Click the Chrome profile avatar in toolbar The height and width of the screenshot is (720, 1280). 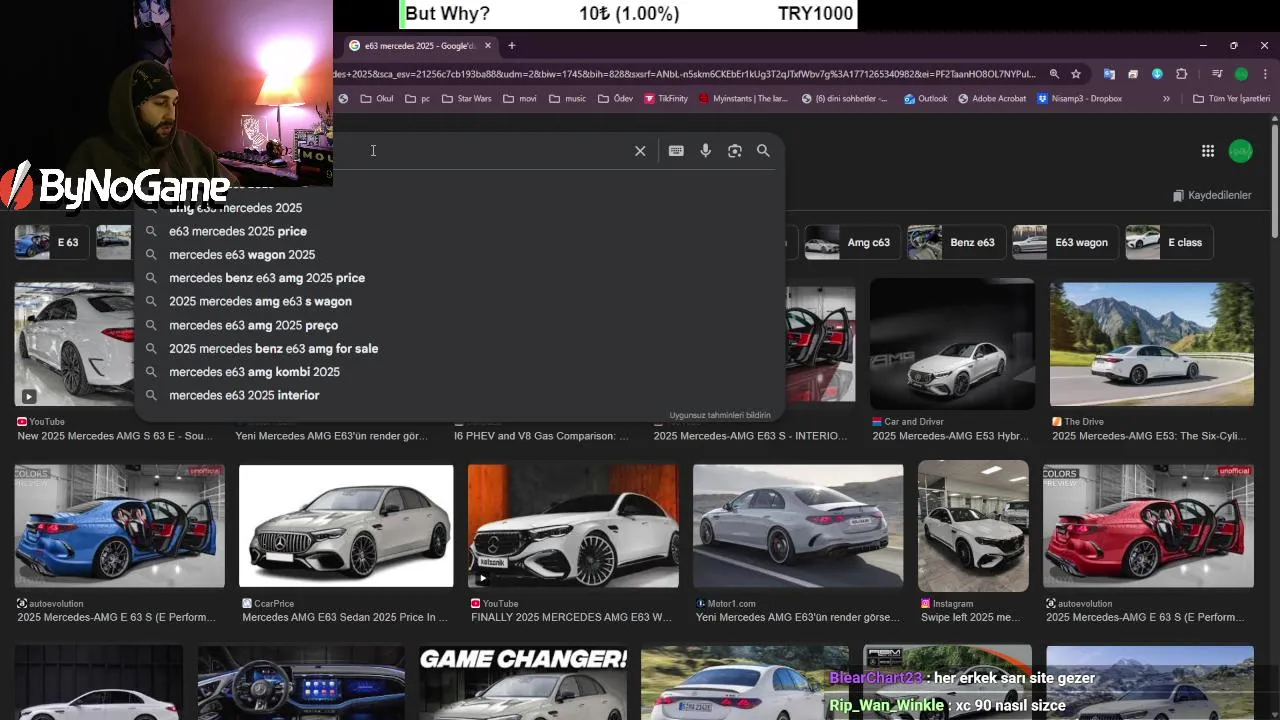pos(1241,74)
